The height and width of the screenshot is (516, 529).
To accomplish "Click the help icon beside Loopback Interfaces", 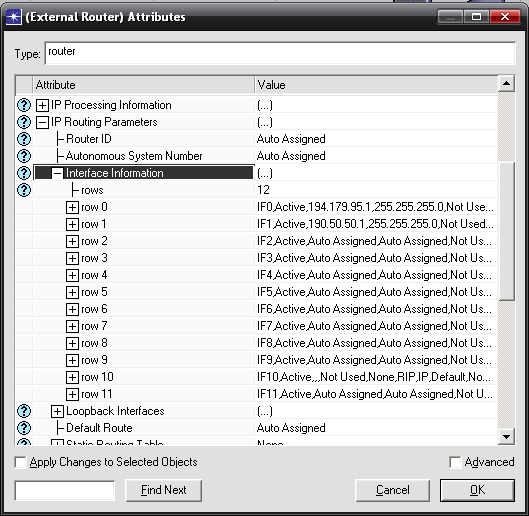I will [x=24, y=411].
